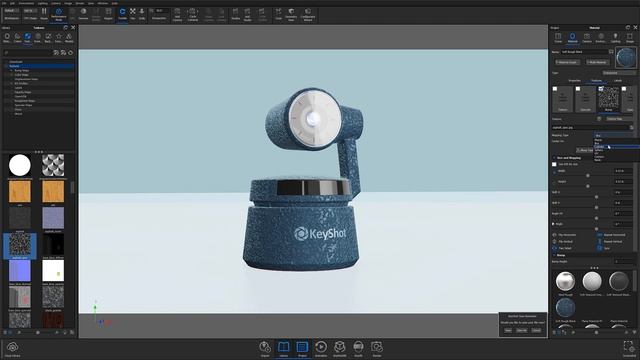The height and width of the screenshot is (360, 640).
Task: Select Roughness Maps folder in tree
Action: pos(24,101)
